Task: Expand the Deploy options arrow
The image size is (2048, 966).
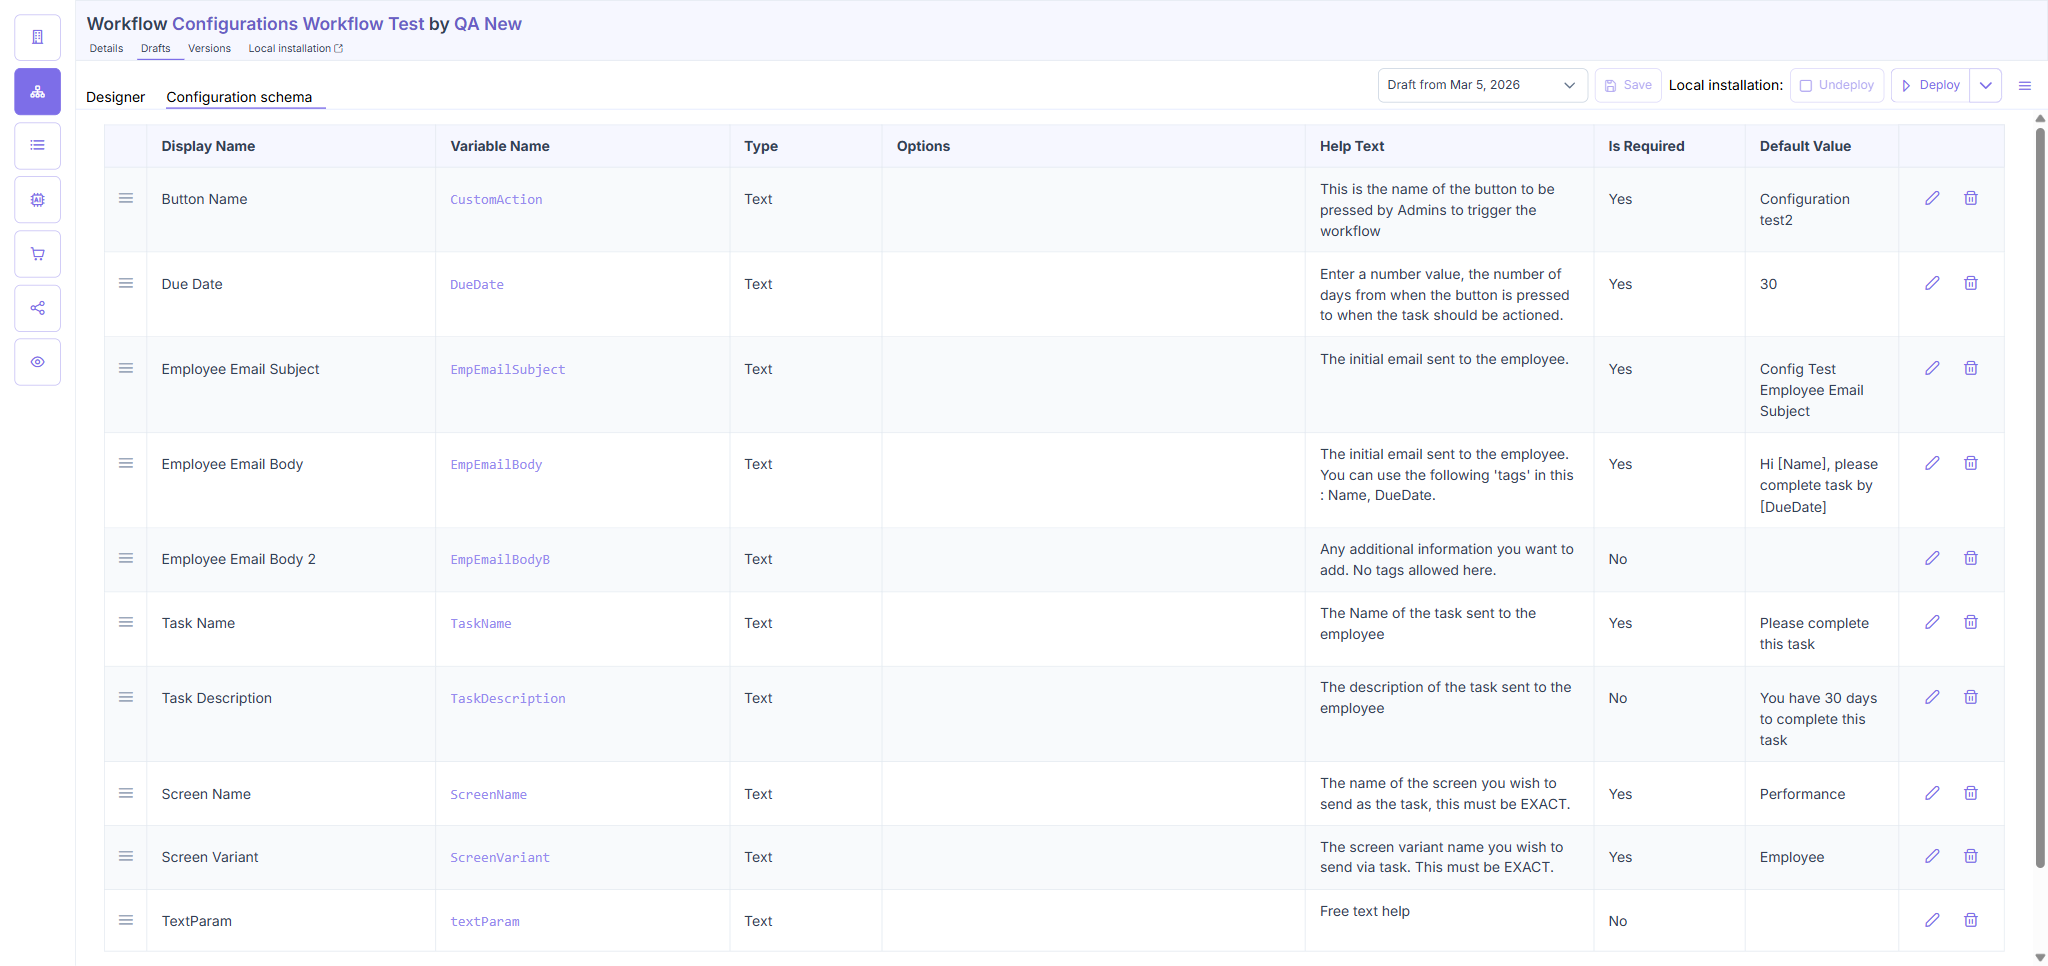Action: 1986,85
